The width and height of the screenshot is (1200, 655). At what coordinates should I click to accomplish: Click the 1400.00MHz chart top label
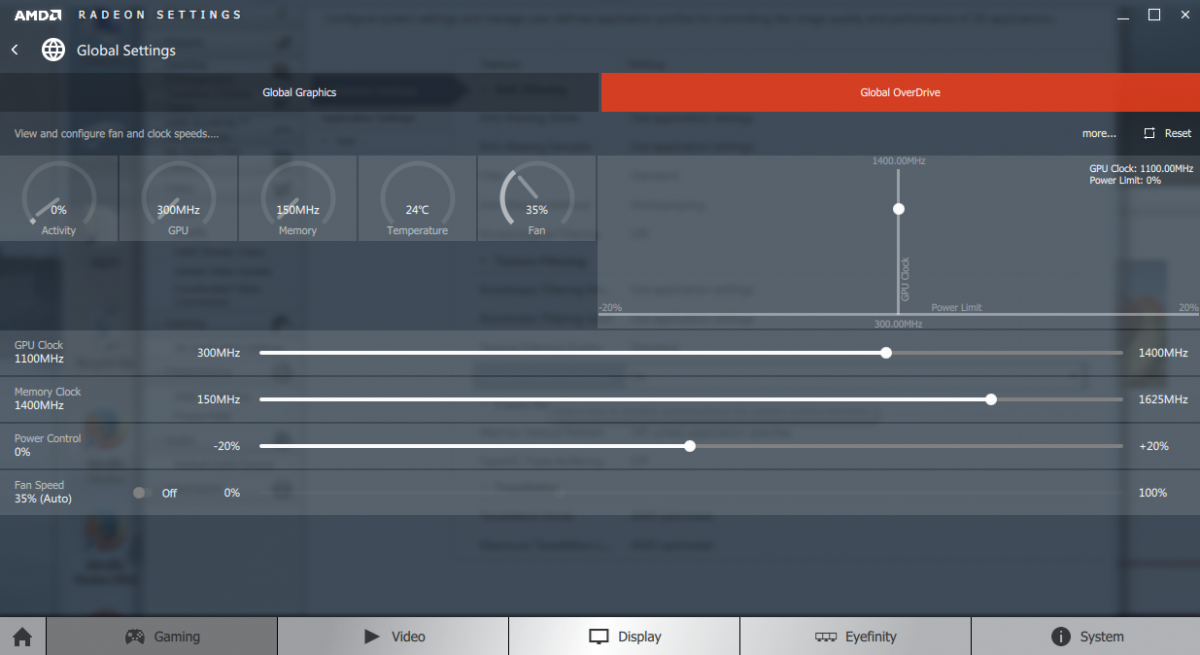pyautogui.click(x=899, y=160)
